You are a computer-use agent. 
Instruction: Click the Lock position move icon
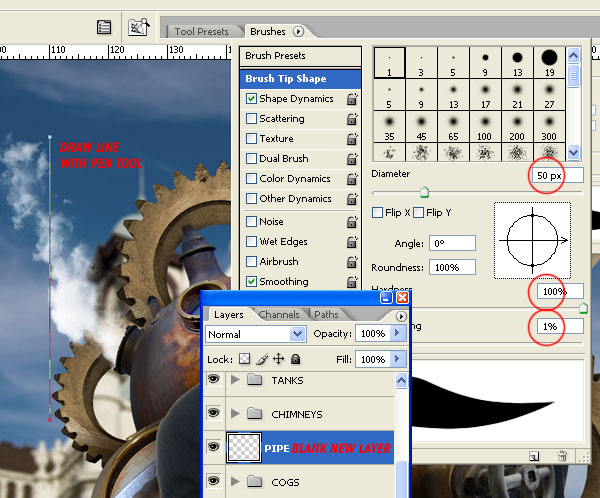click(x=279, y=359)
